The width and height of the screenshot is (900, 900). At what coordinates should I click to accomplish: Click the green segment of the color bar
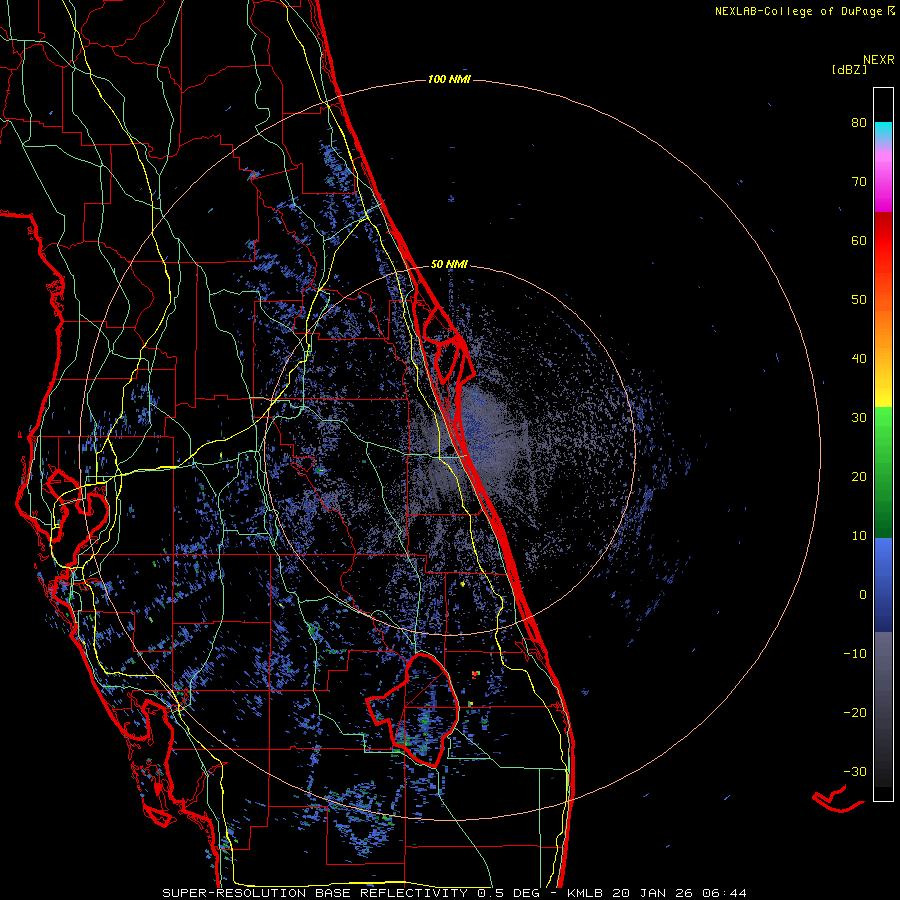(x=883, y=472)
